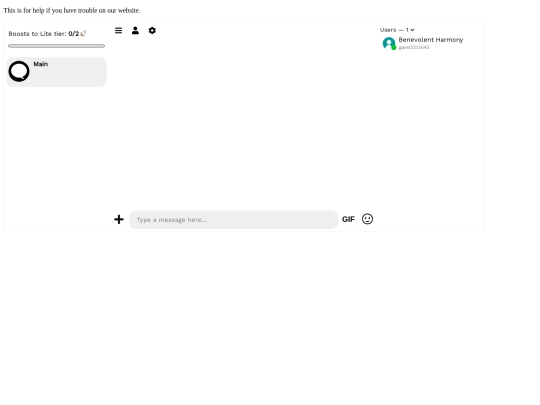Open the user profile icon
Screen dimensions: 540x405
click(x=135, y=31)
